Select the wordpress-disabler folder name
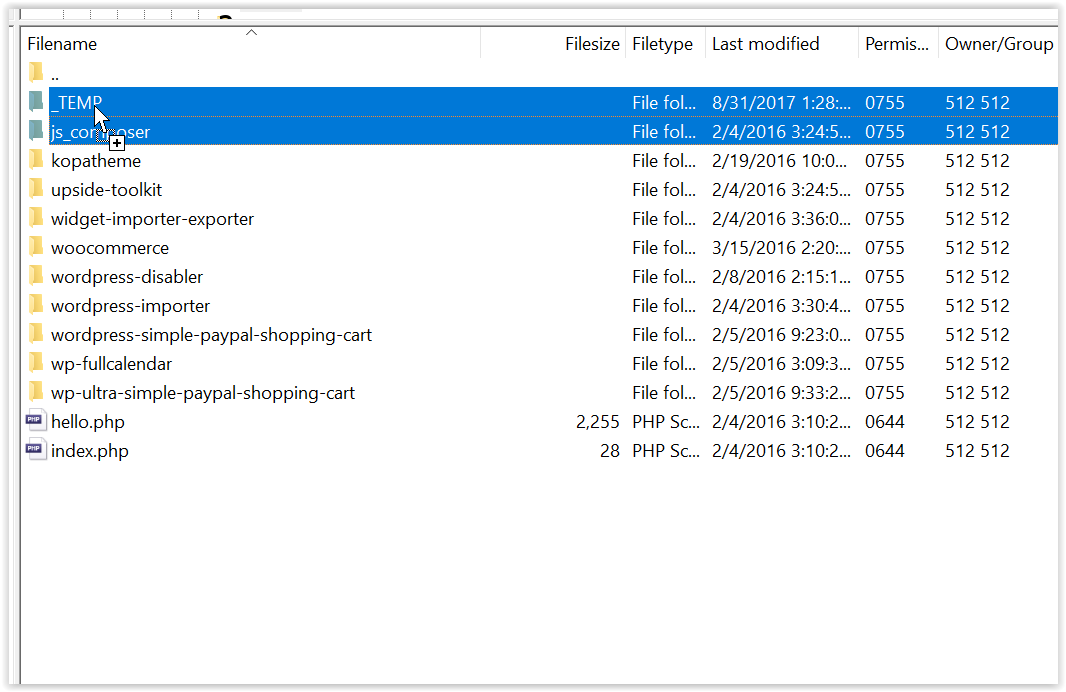The image size is (1066, 692). (x=126, y=277)
